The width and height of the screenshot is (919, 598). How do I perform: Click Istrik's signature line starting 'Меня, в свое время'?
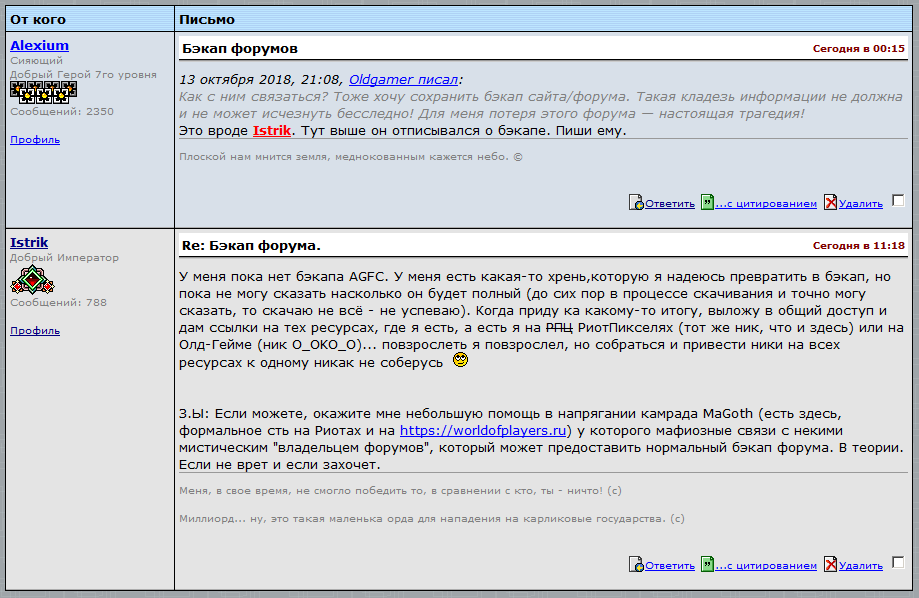pos(400,491)
